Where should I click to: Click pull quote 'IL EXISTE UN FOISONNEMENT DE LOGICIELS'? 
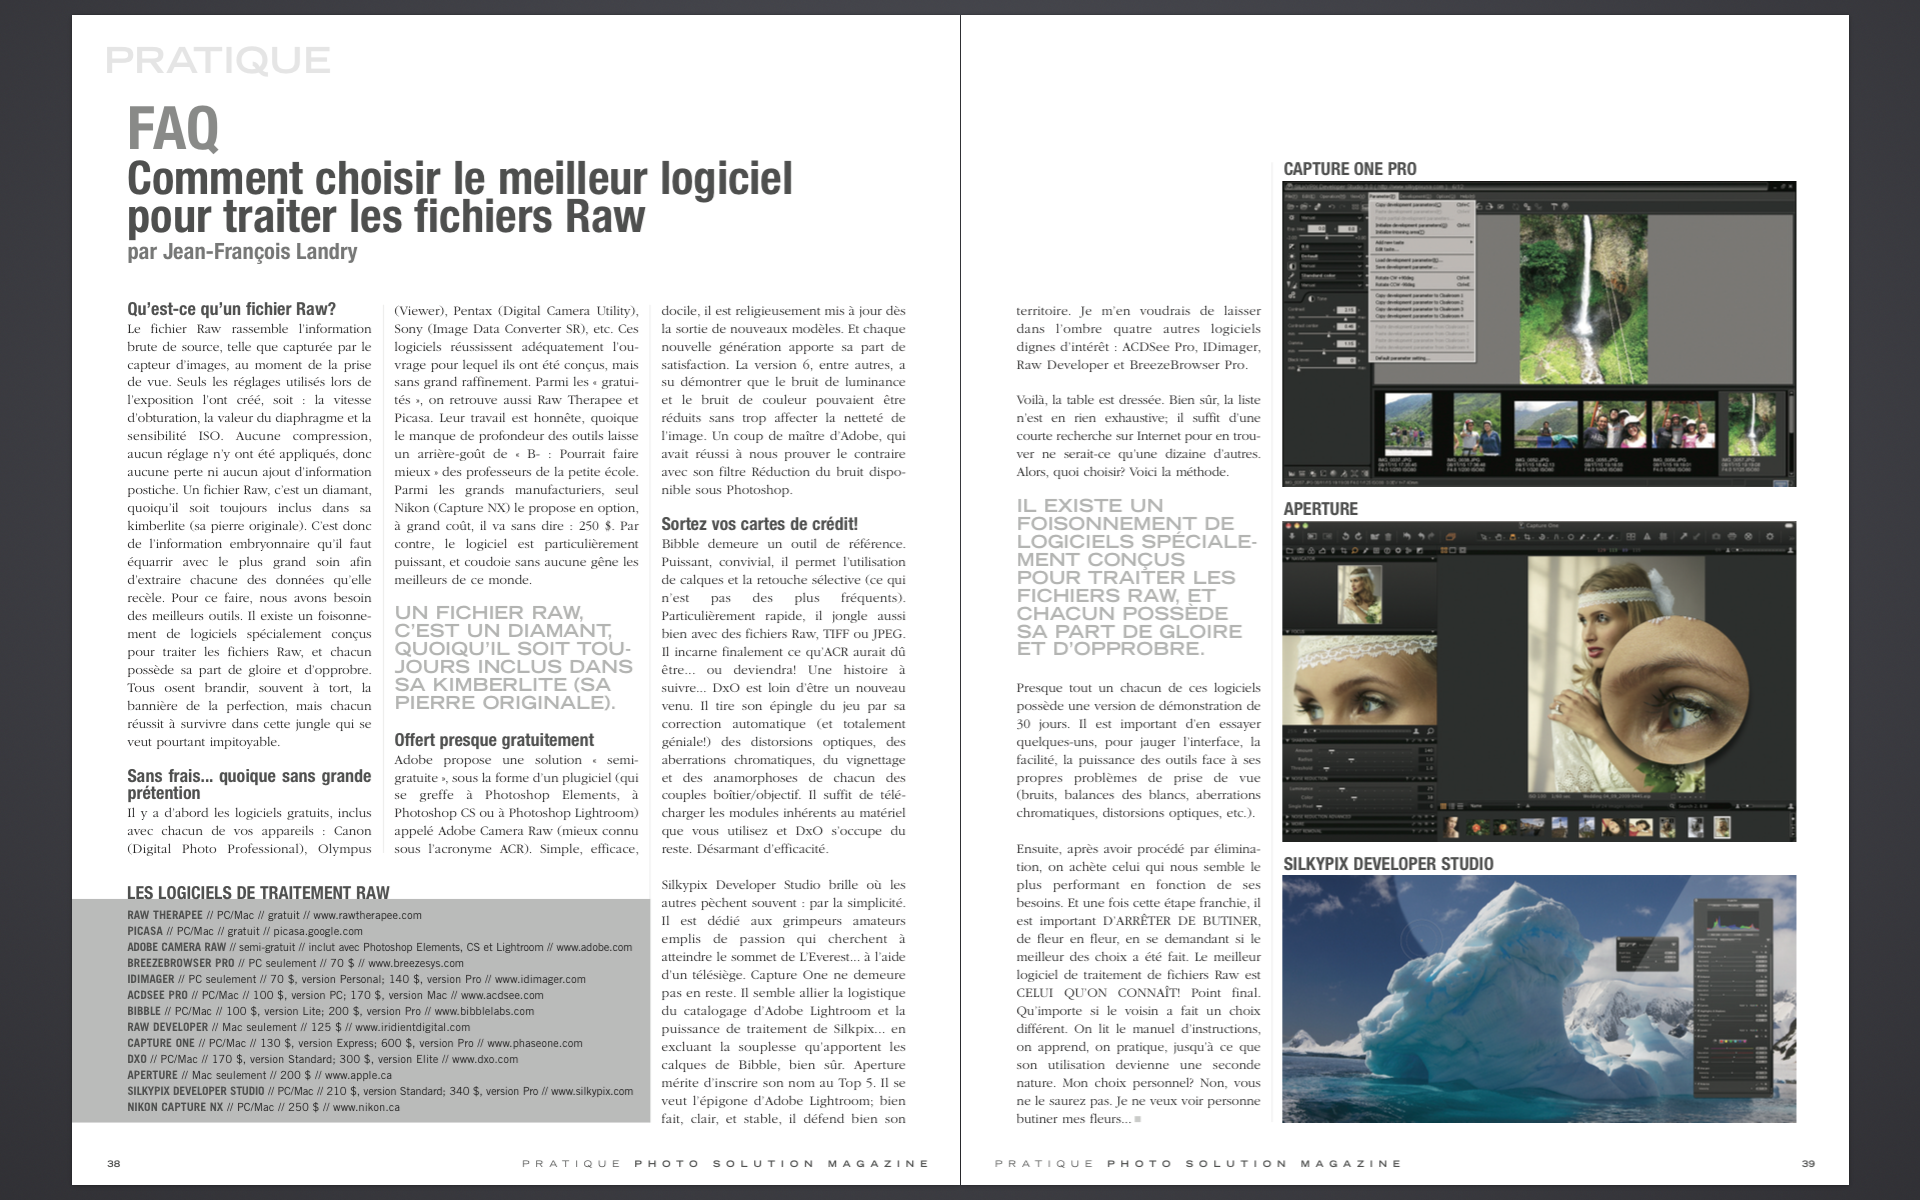[1136, 577]
